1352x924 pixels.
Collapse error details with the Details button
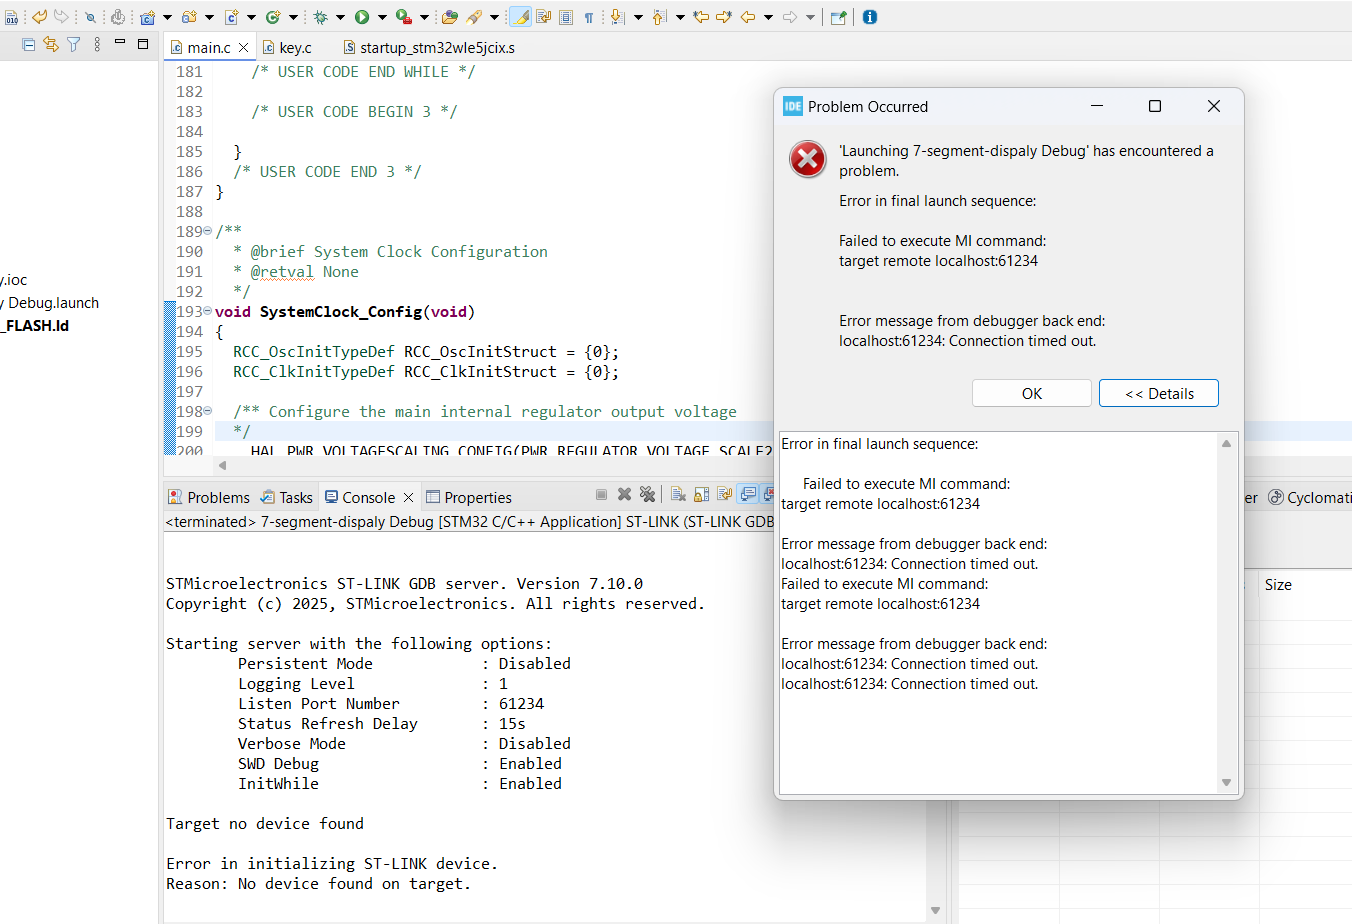tap(1158, 393)
